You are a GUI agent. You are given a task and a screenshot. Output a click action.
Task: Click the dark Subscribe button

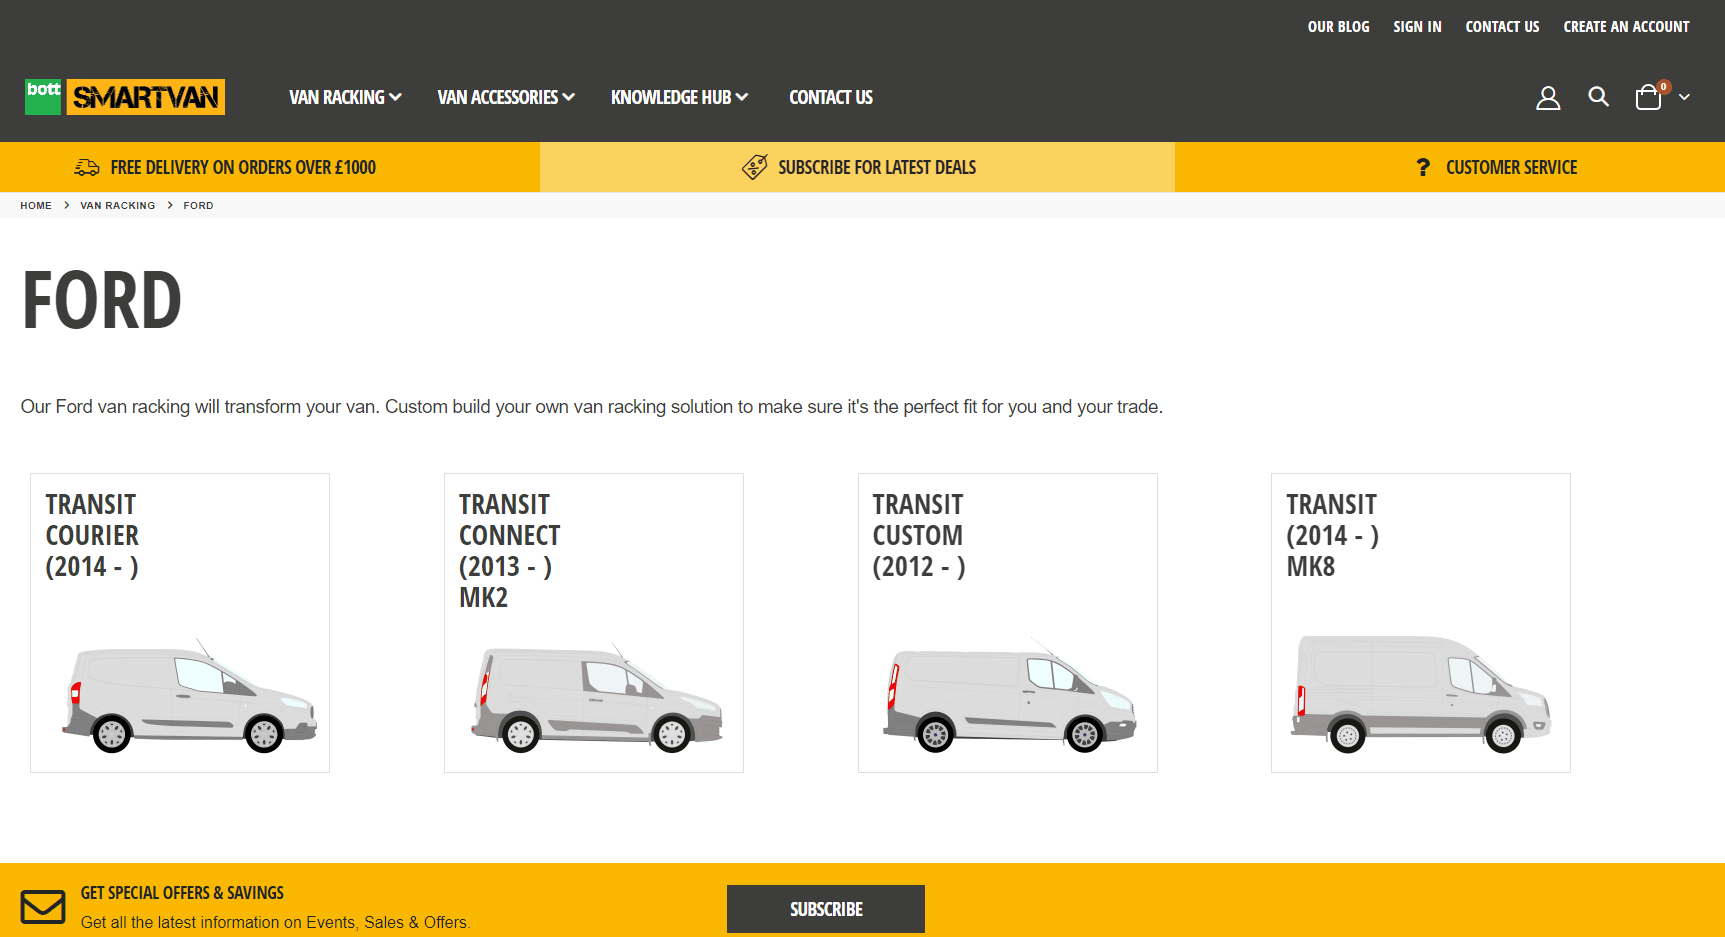point(826,909)
